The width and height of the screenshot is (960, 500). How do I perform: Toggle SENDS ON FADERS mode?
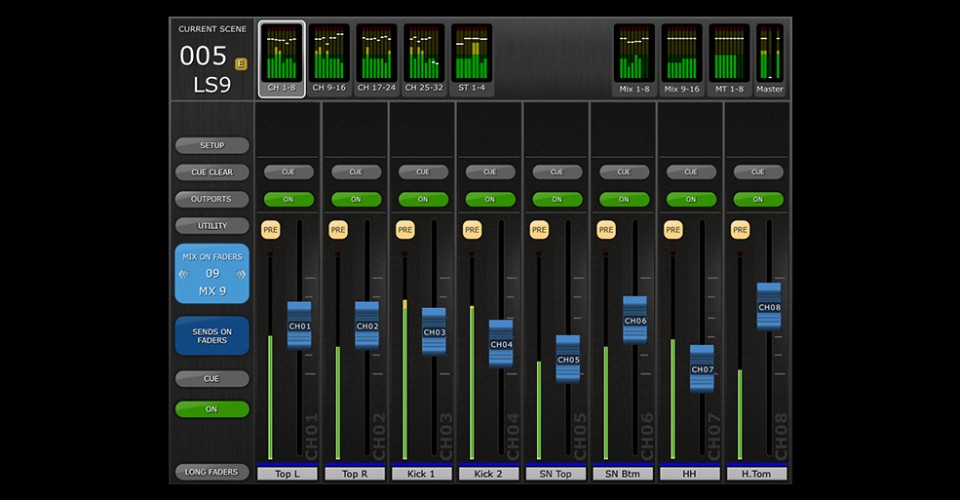[212, 336]
